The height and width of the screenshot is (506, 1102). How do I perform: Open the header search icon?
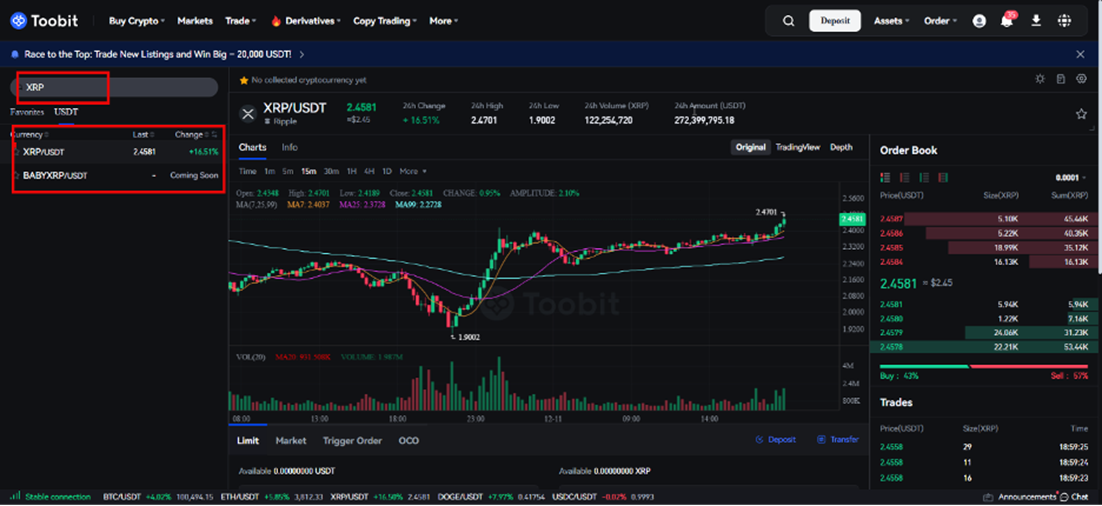789,21
